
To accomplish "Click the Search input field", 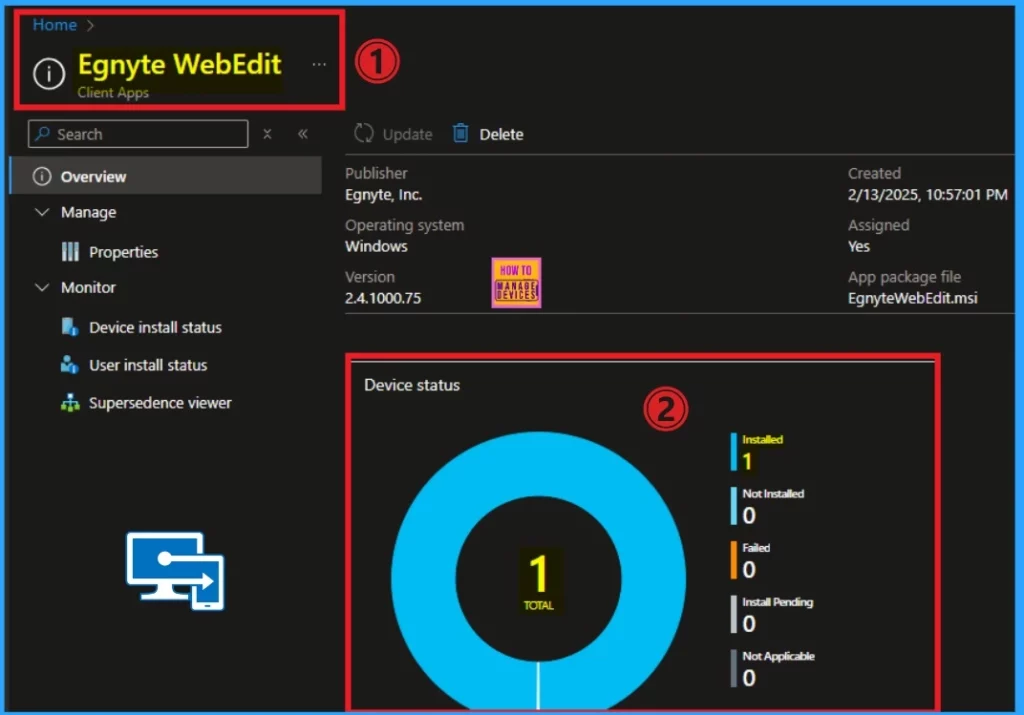I will tap(138, 134).
